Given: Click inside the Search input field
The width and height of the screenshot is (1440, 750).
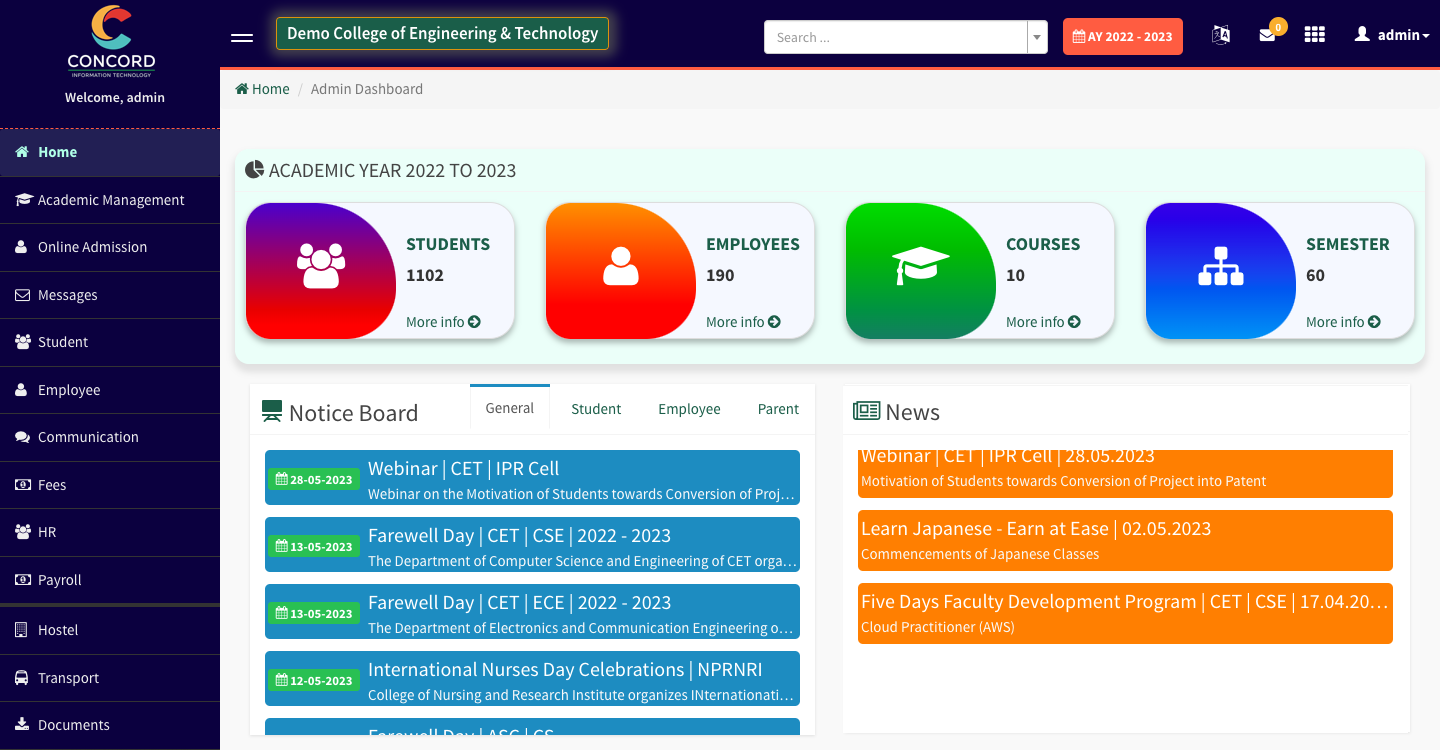Looking at the screenshot, I should 895,37.
